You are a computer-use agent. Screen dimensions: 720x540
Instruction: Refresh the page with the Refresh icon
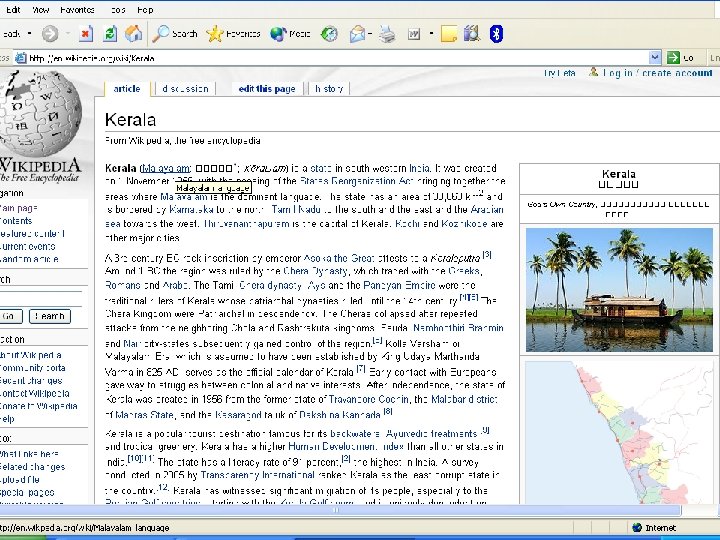coord(109,33)
